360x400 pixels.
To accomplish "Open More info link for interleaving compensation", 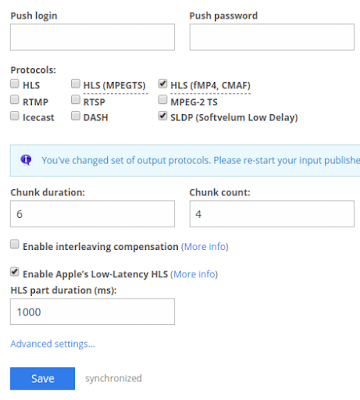I will (x=205, y=247).
